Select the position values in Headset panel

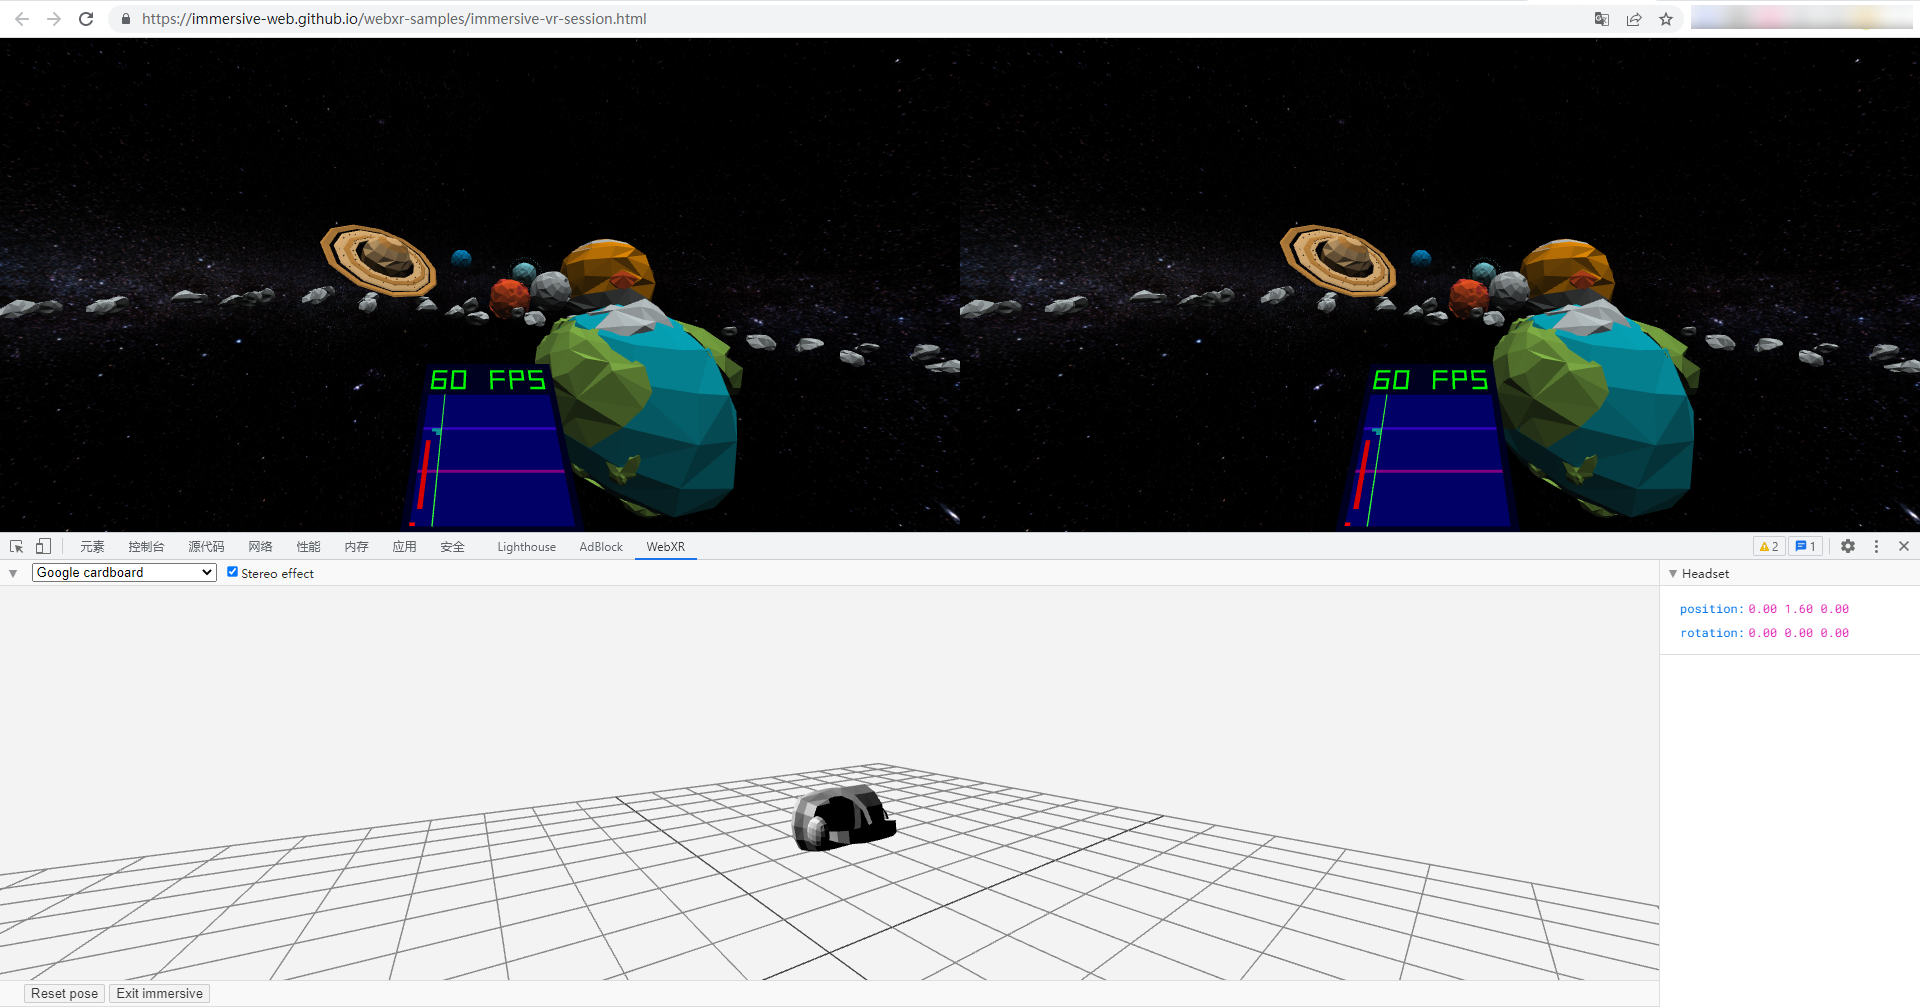click(x=1798, y=608)
